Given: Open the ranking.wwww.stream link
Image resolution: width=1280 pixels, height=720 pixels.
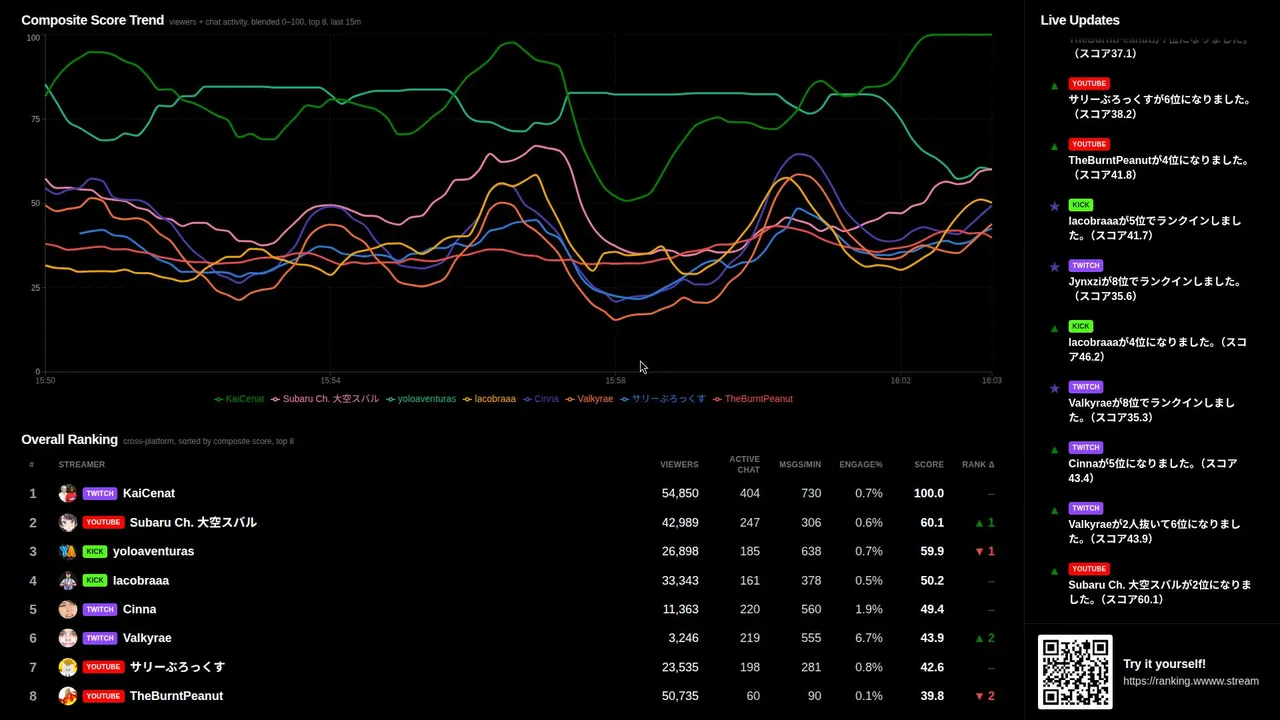Looking at the screenshot, I should [x=1191, y=682].
